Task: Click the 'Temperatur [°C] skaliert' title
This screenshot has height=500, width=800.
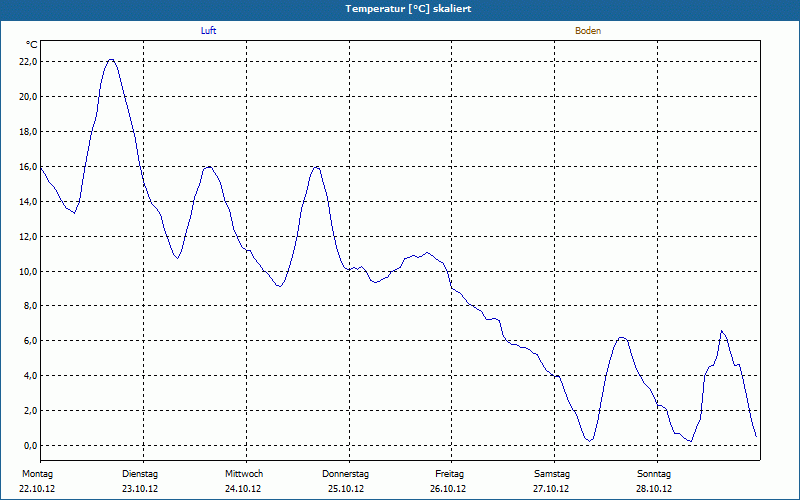Action: 408,9
